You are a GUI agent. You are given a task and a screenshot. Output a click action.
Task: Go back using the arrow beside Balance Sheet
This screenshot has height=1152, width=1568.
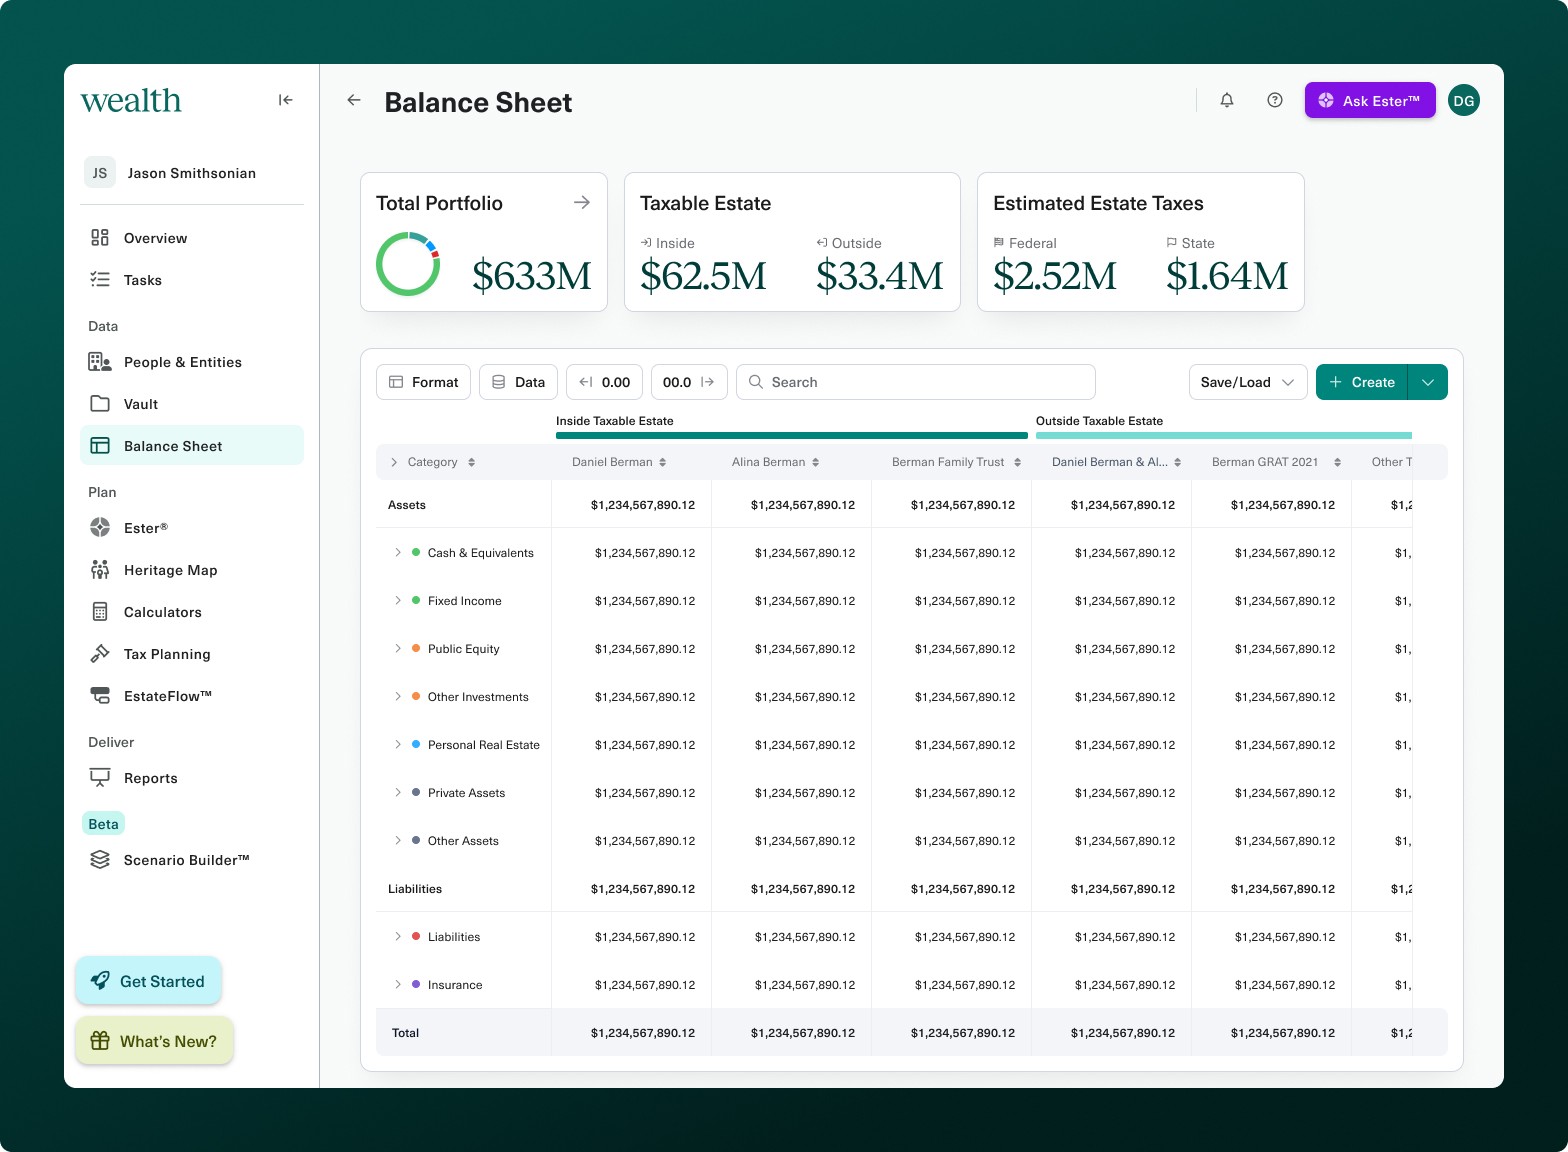[353, 100]
